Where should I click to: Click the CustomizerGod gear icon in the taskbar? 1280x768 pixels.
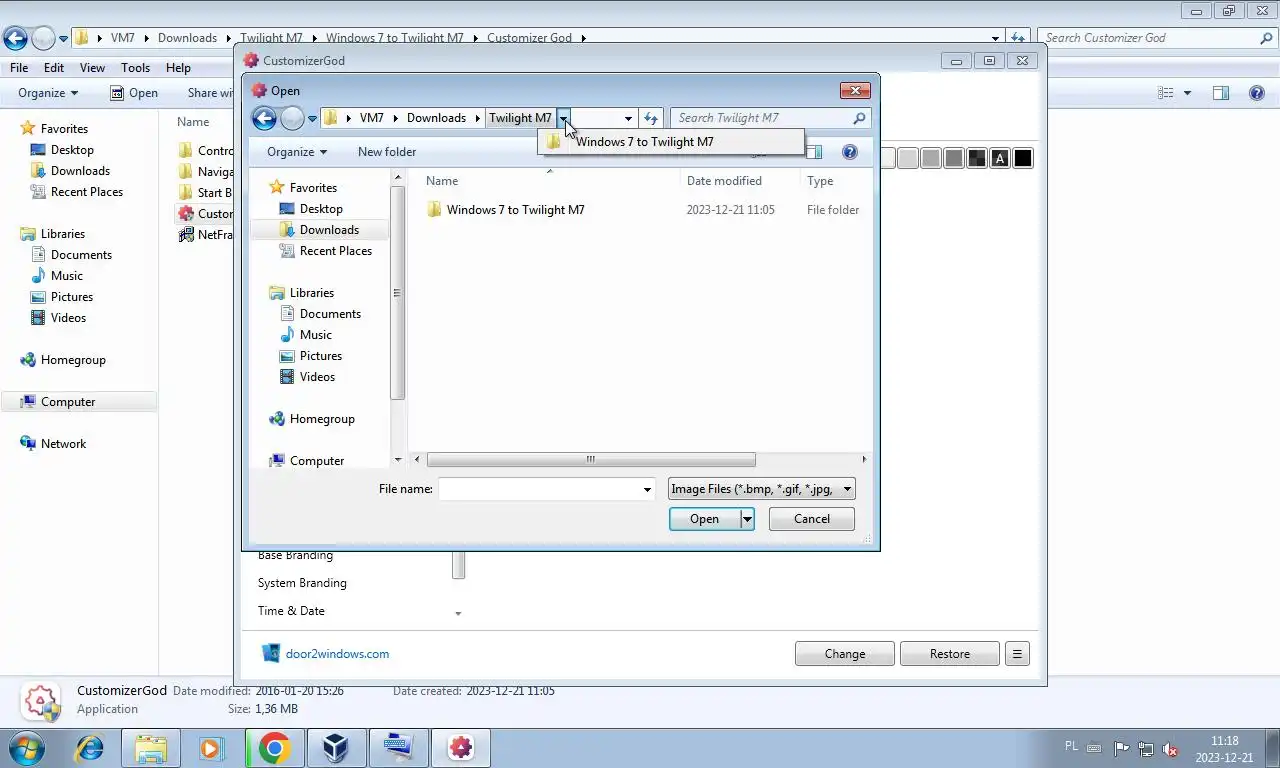460,747
